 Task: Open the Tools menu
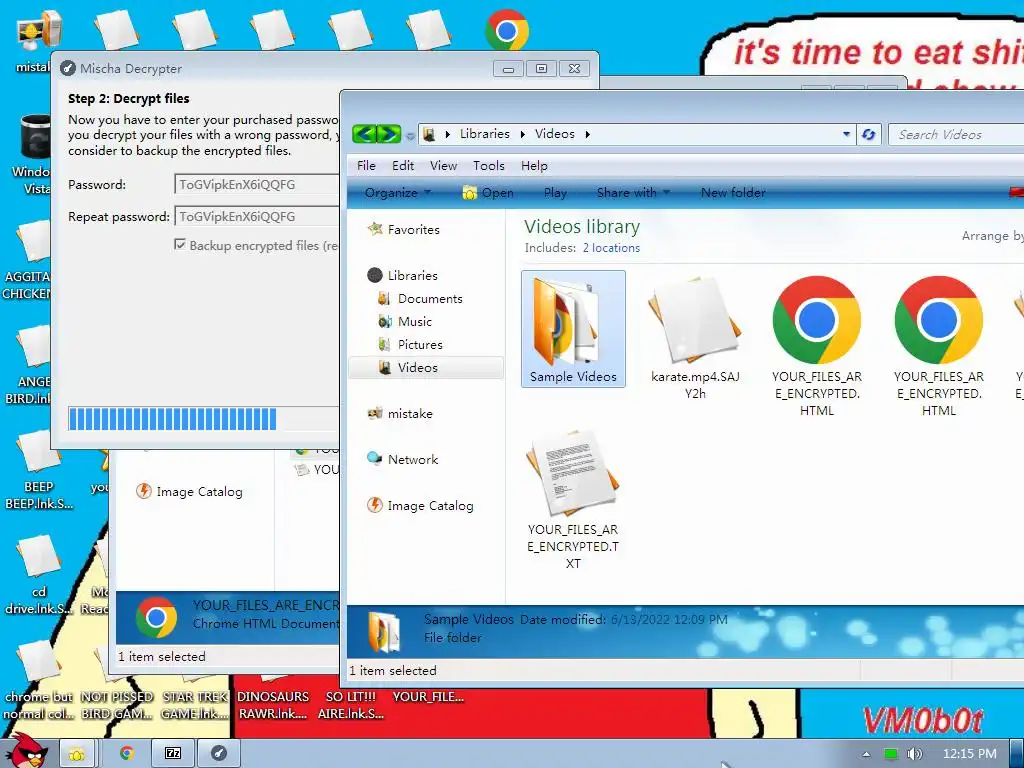click(488, 165)
